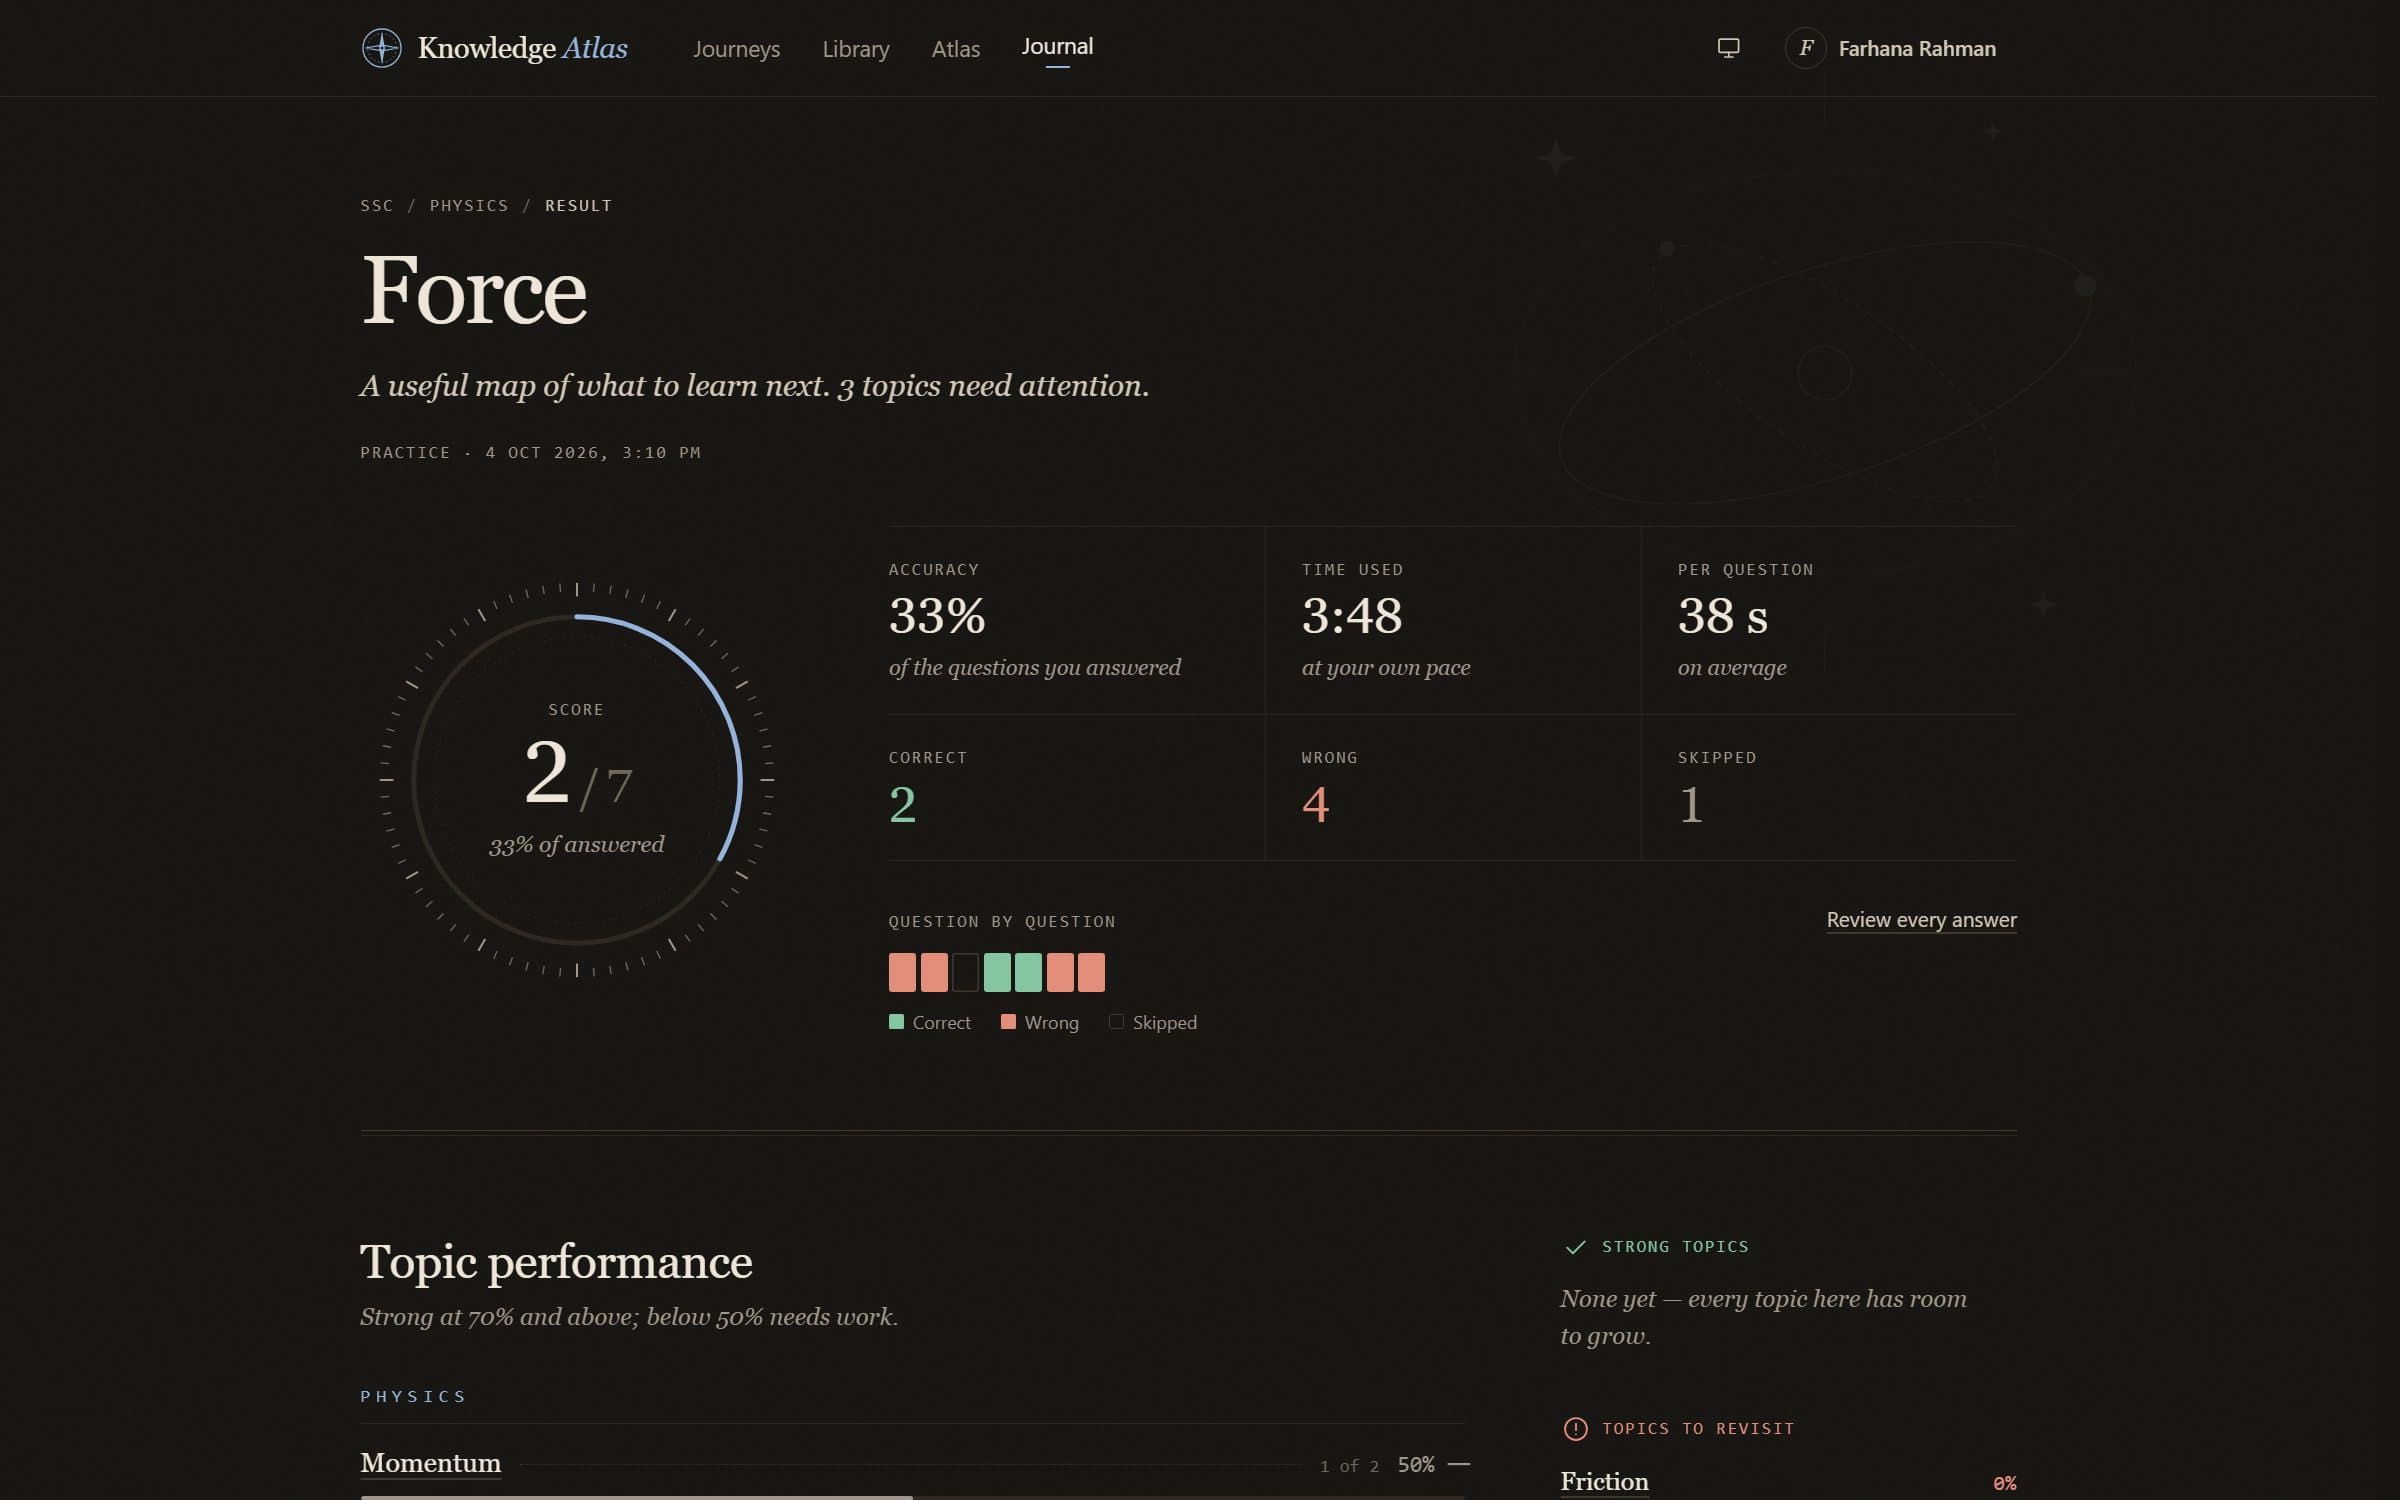Click the Topic performance heading
2400x1500 pixels.
point(556,1262)
